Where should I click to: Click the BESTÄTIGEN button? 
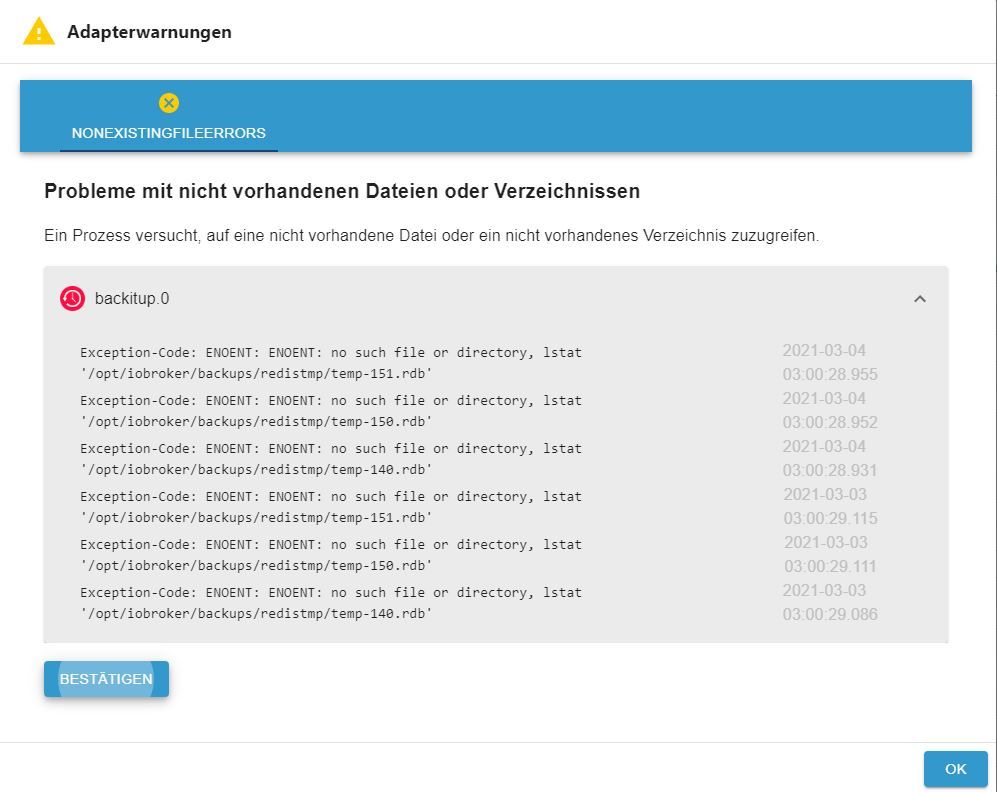(106, 679)
